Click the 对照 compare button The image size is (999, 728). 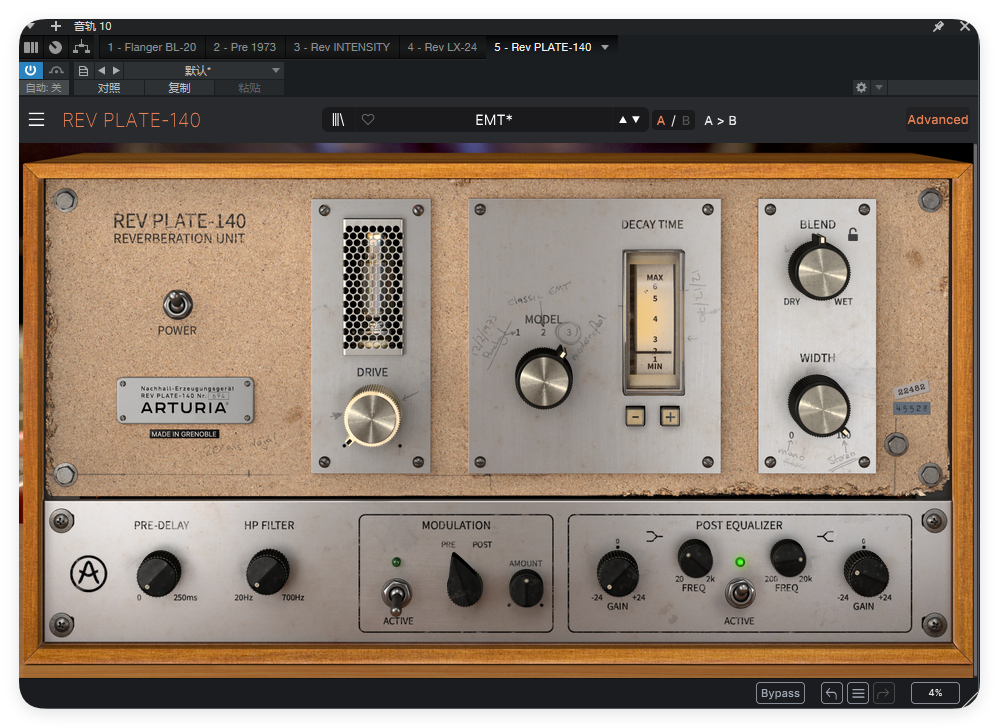tap(108, 88)
